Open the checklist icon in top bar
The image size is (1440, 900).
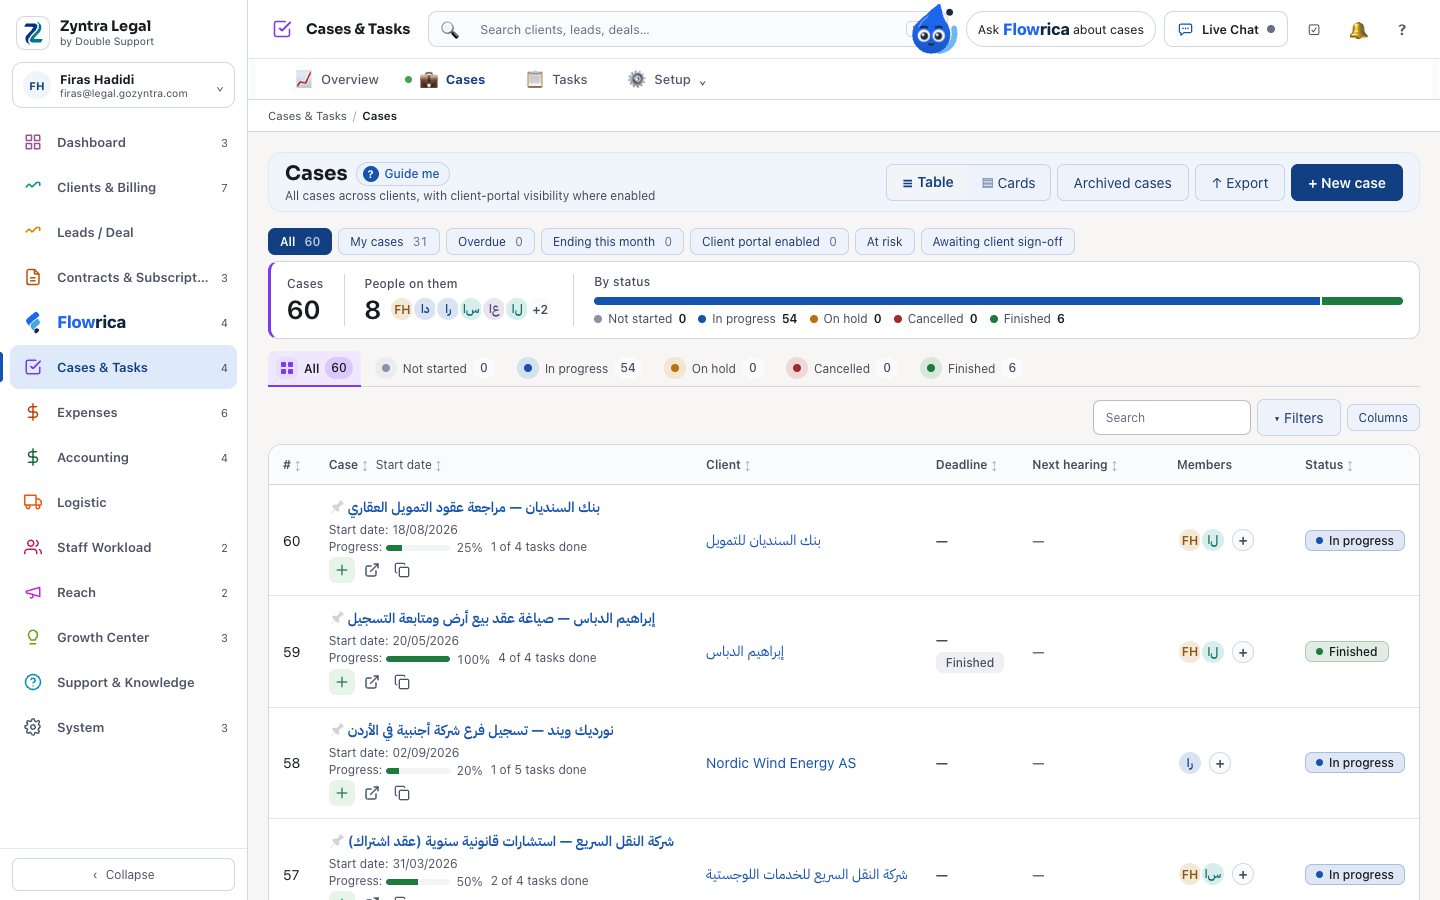click(1314, 30)
